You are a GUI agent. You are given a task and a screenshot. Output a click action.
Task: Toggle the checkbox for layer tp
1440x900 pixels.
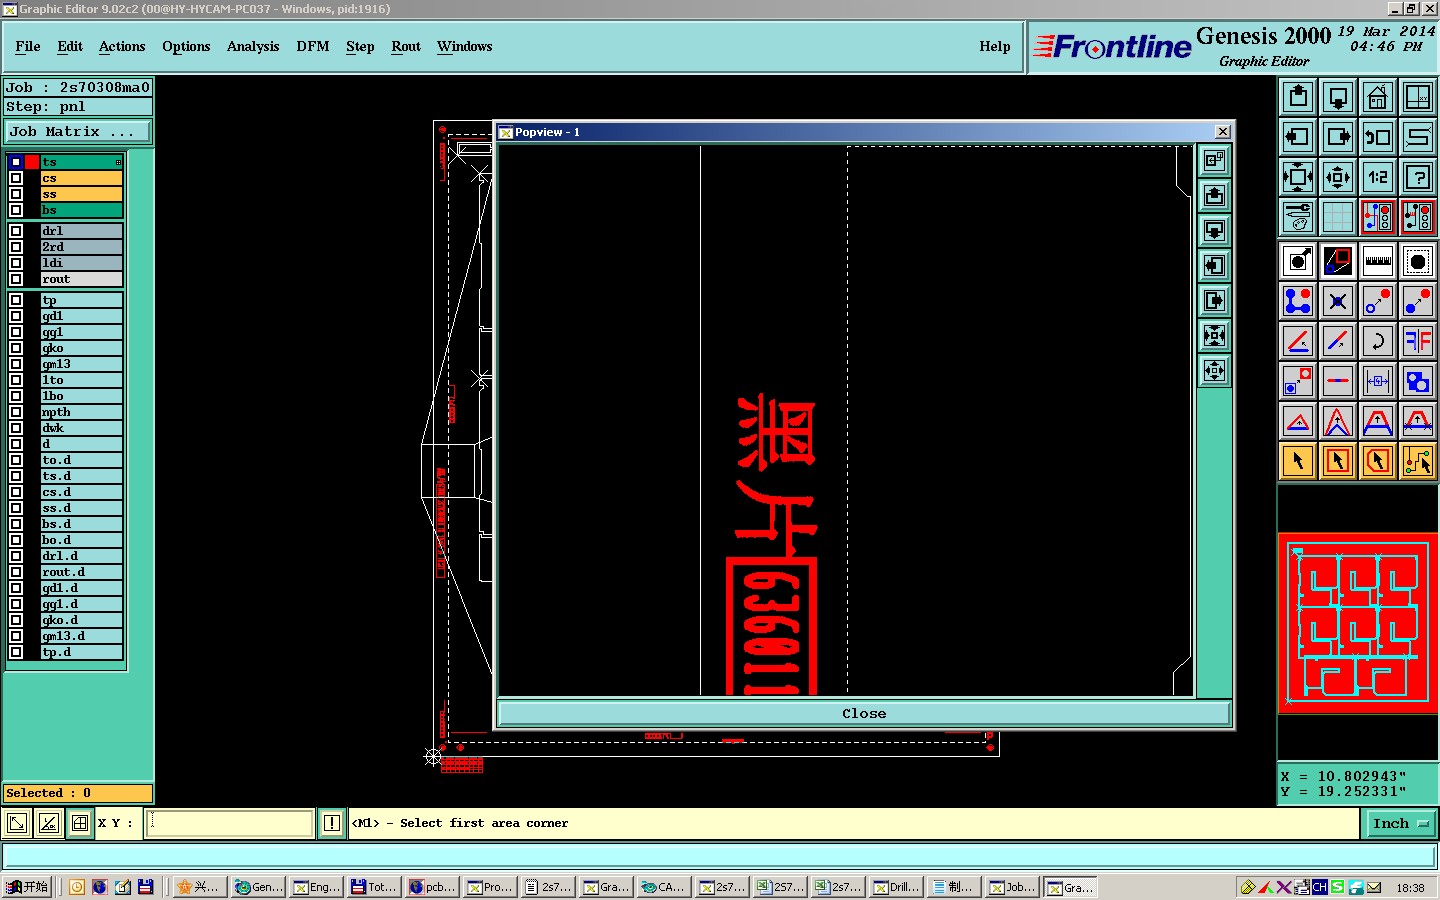click(16, 300)
